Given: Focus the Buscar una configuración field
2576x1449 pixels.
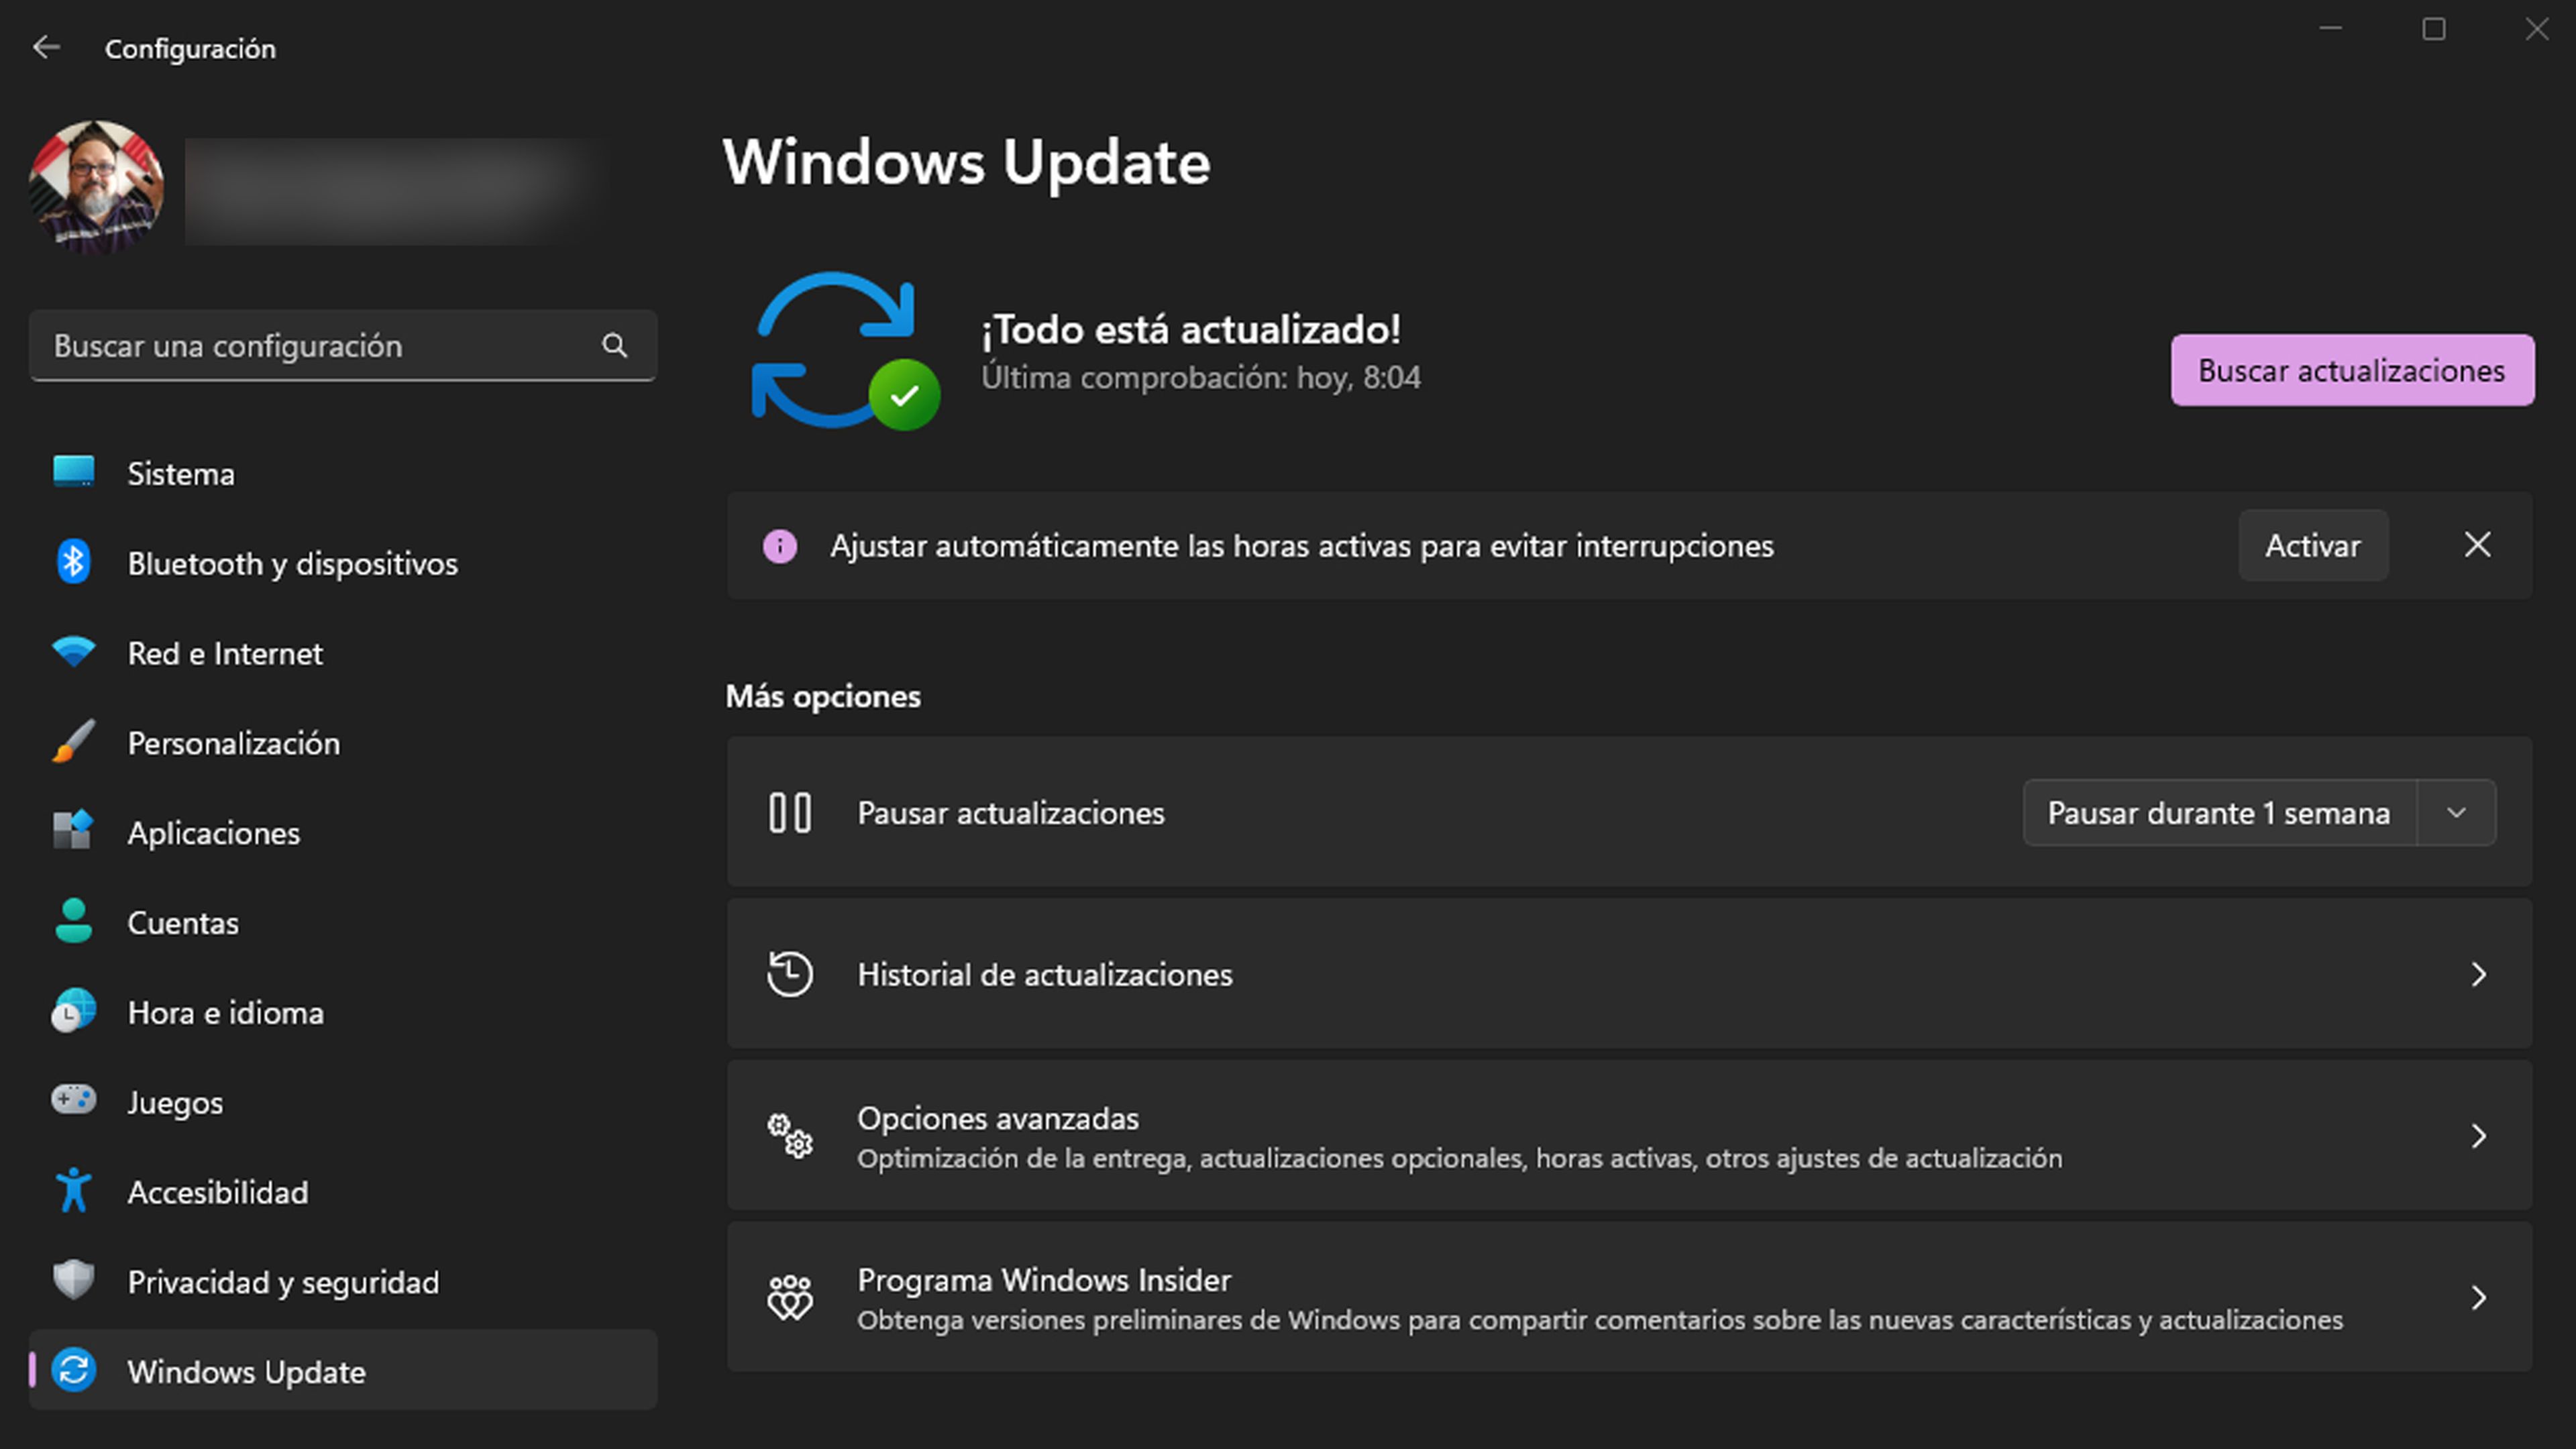Looking at the screenshot, I should tap(343, 346).
